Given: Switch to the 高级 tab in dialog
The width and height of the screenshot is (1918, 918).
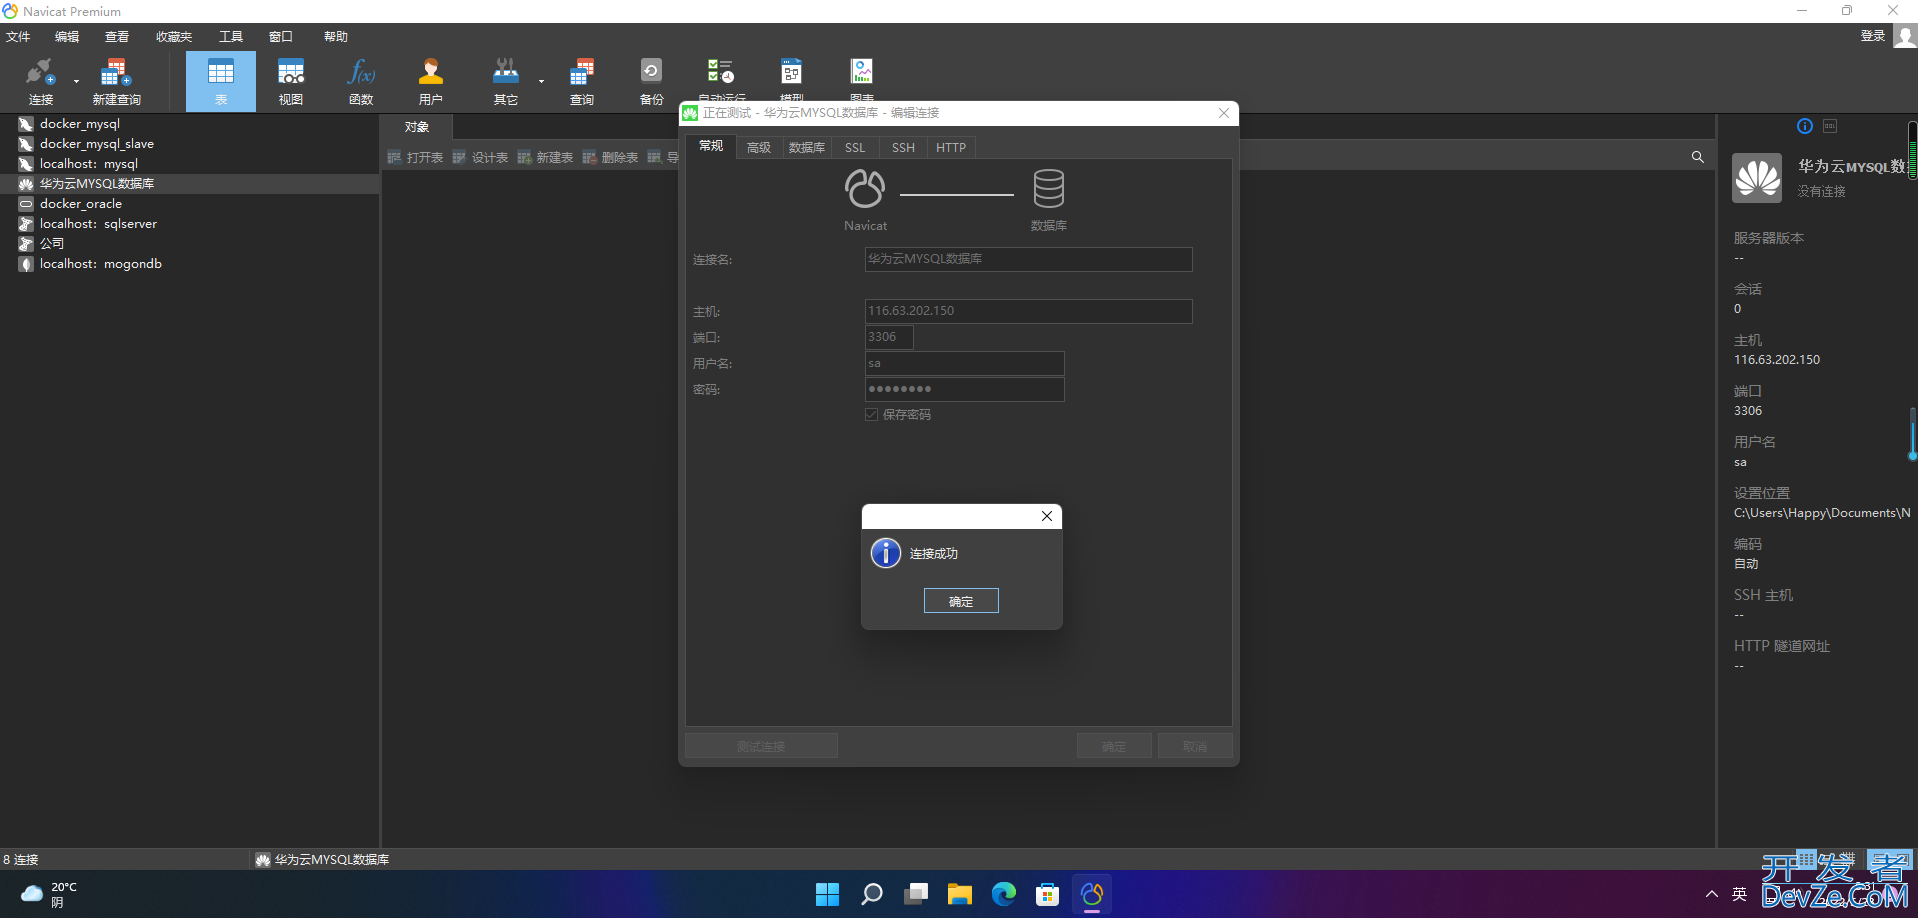Looking at the screenshot, I should coord(759,148).
